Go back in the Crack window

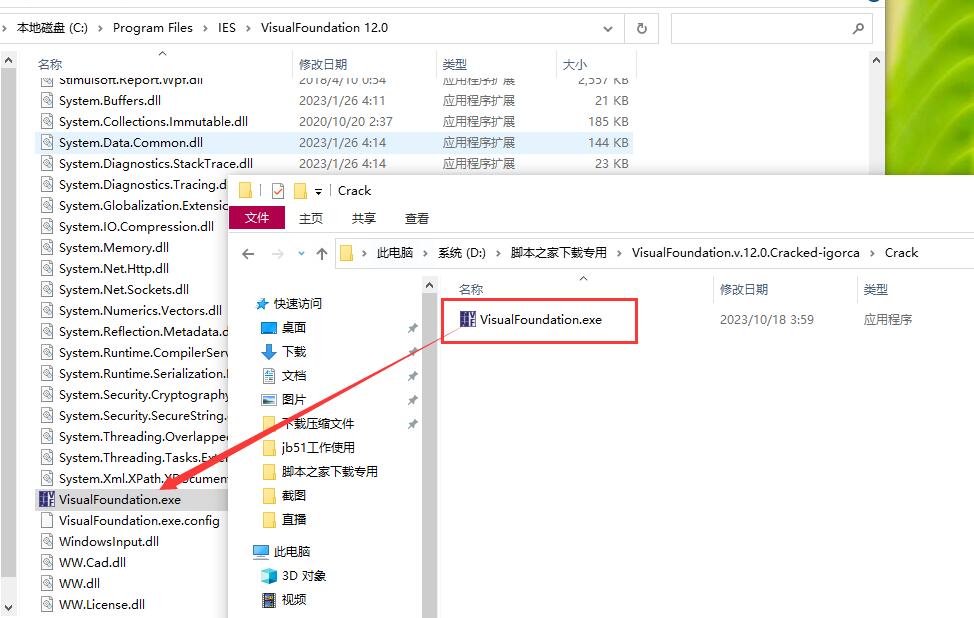[248, 253]
